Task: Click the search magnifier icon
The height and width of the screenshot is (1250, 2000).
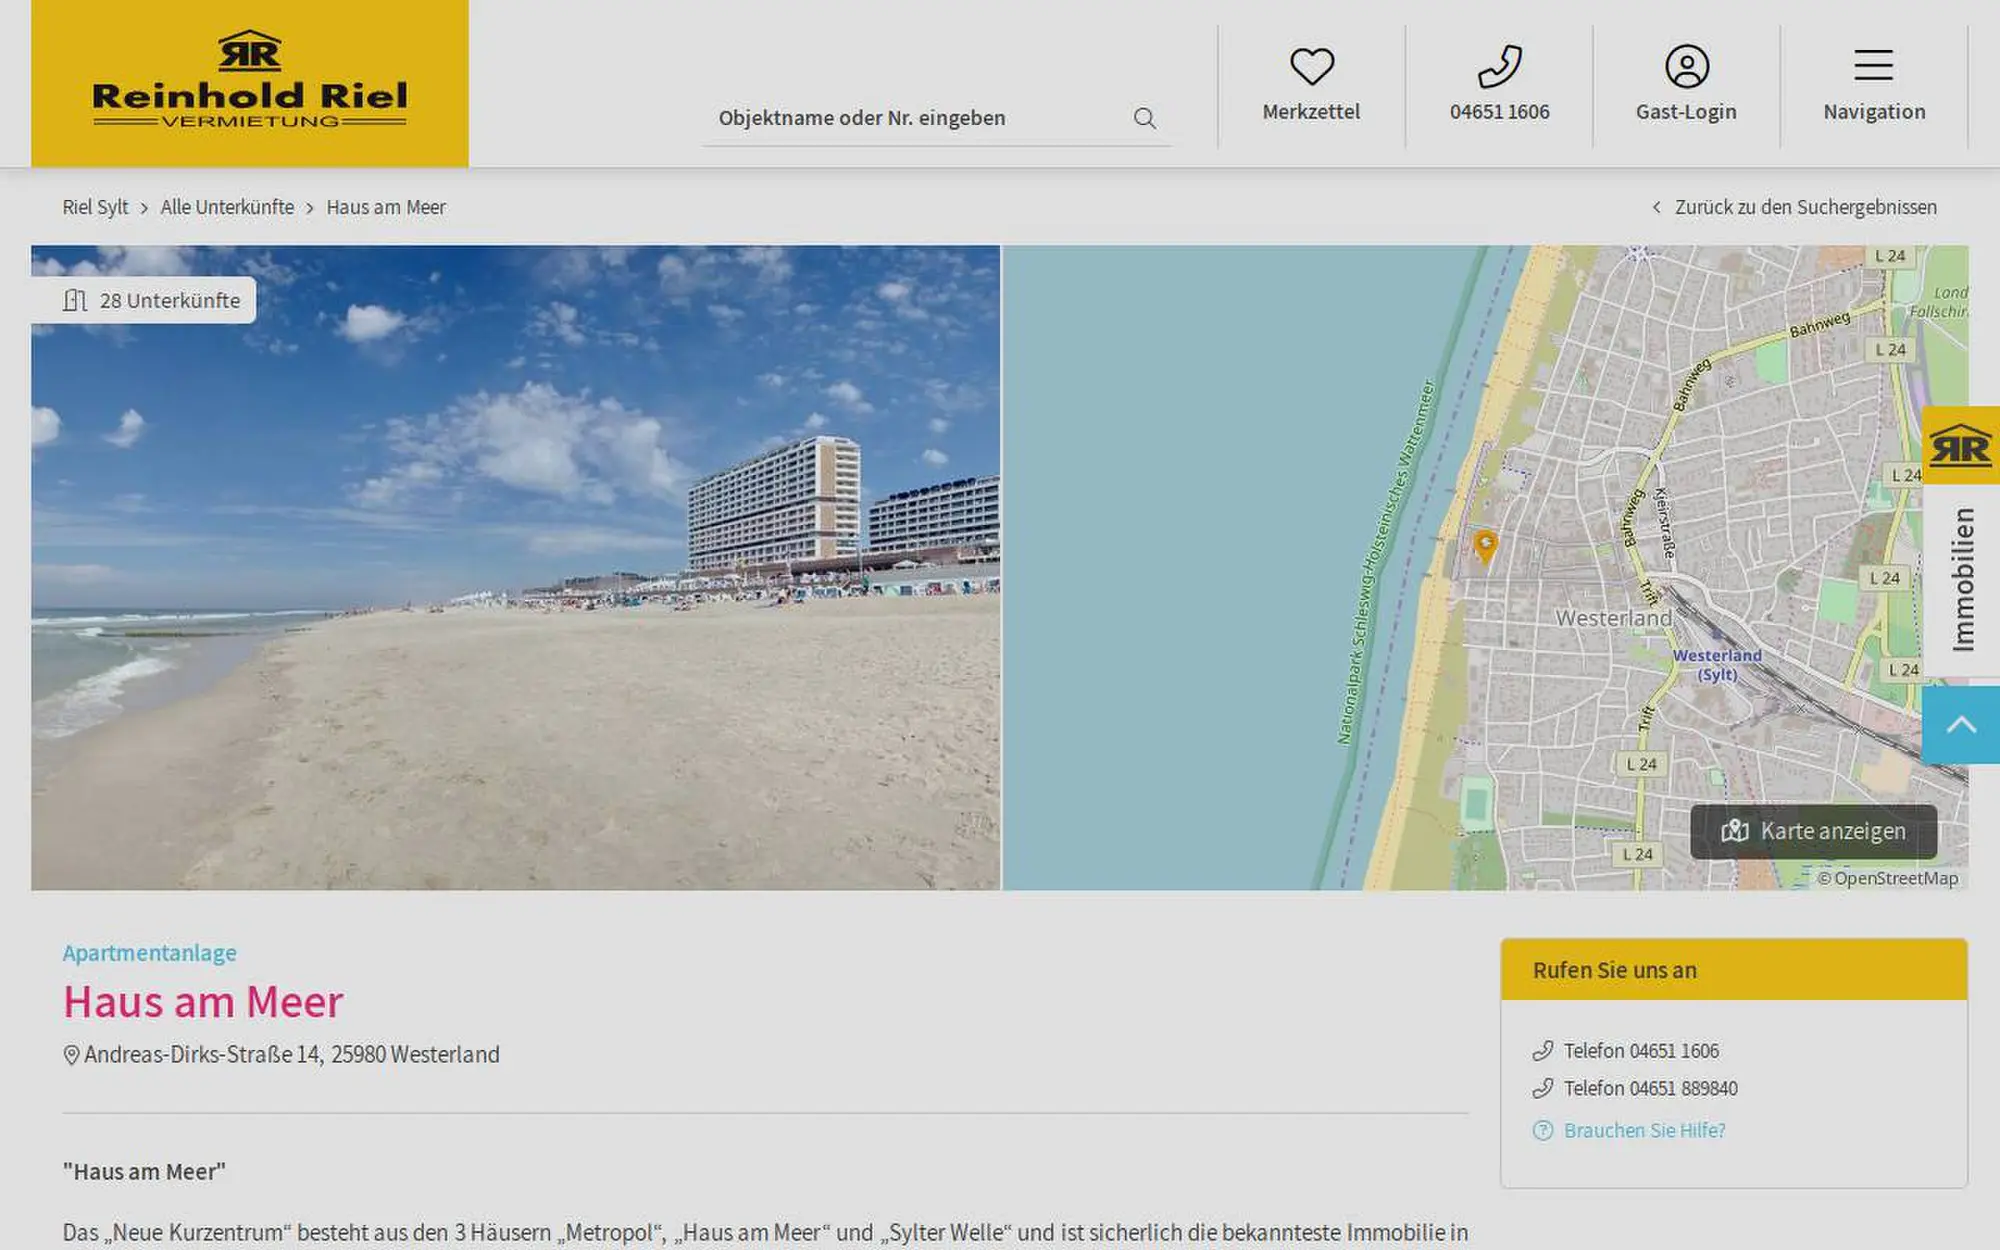Action: click(x=1145, y=119)
